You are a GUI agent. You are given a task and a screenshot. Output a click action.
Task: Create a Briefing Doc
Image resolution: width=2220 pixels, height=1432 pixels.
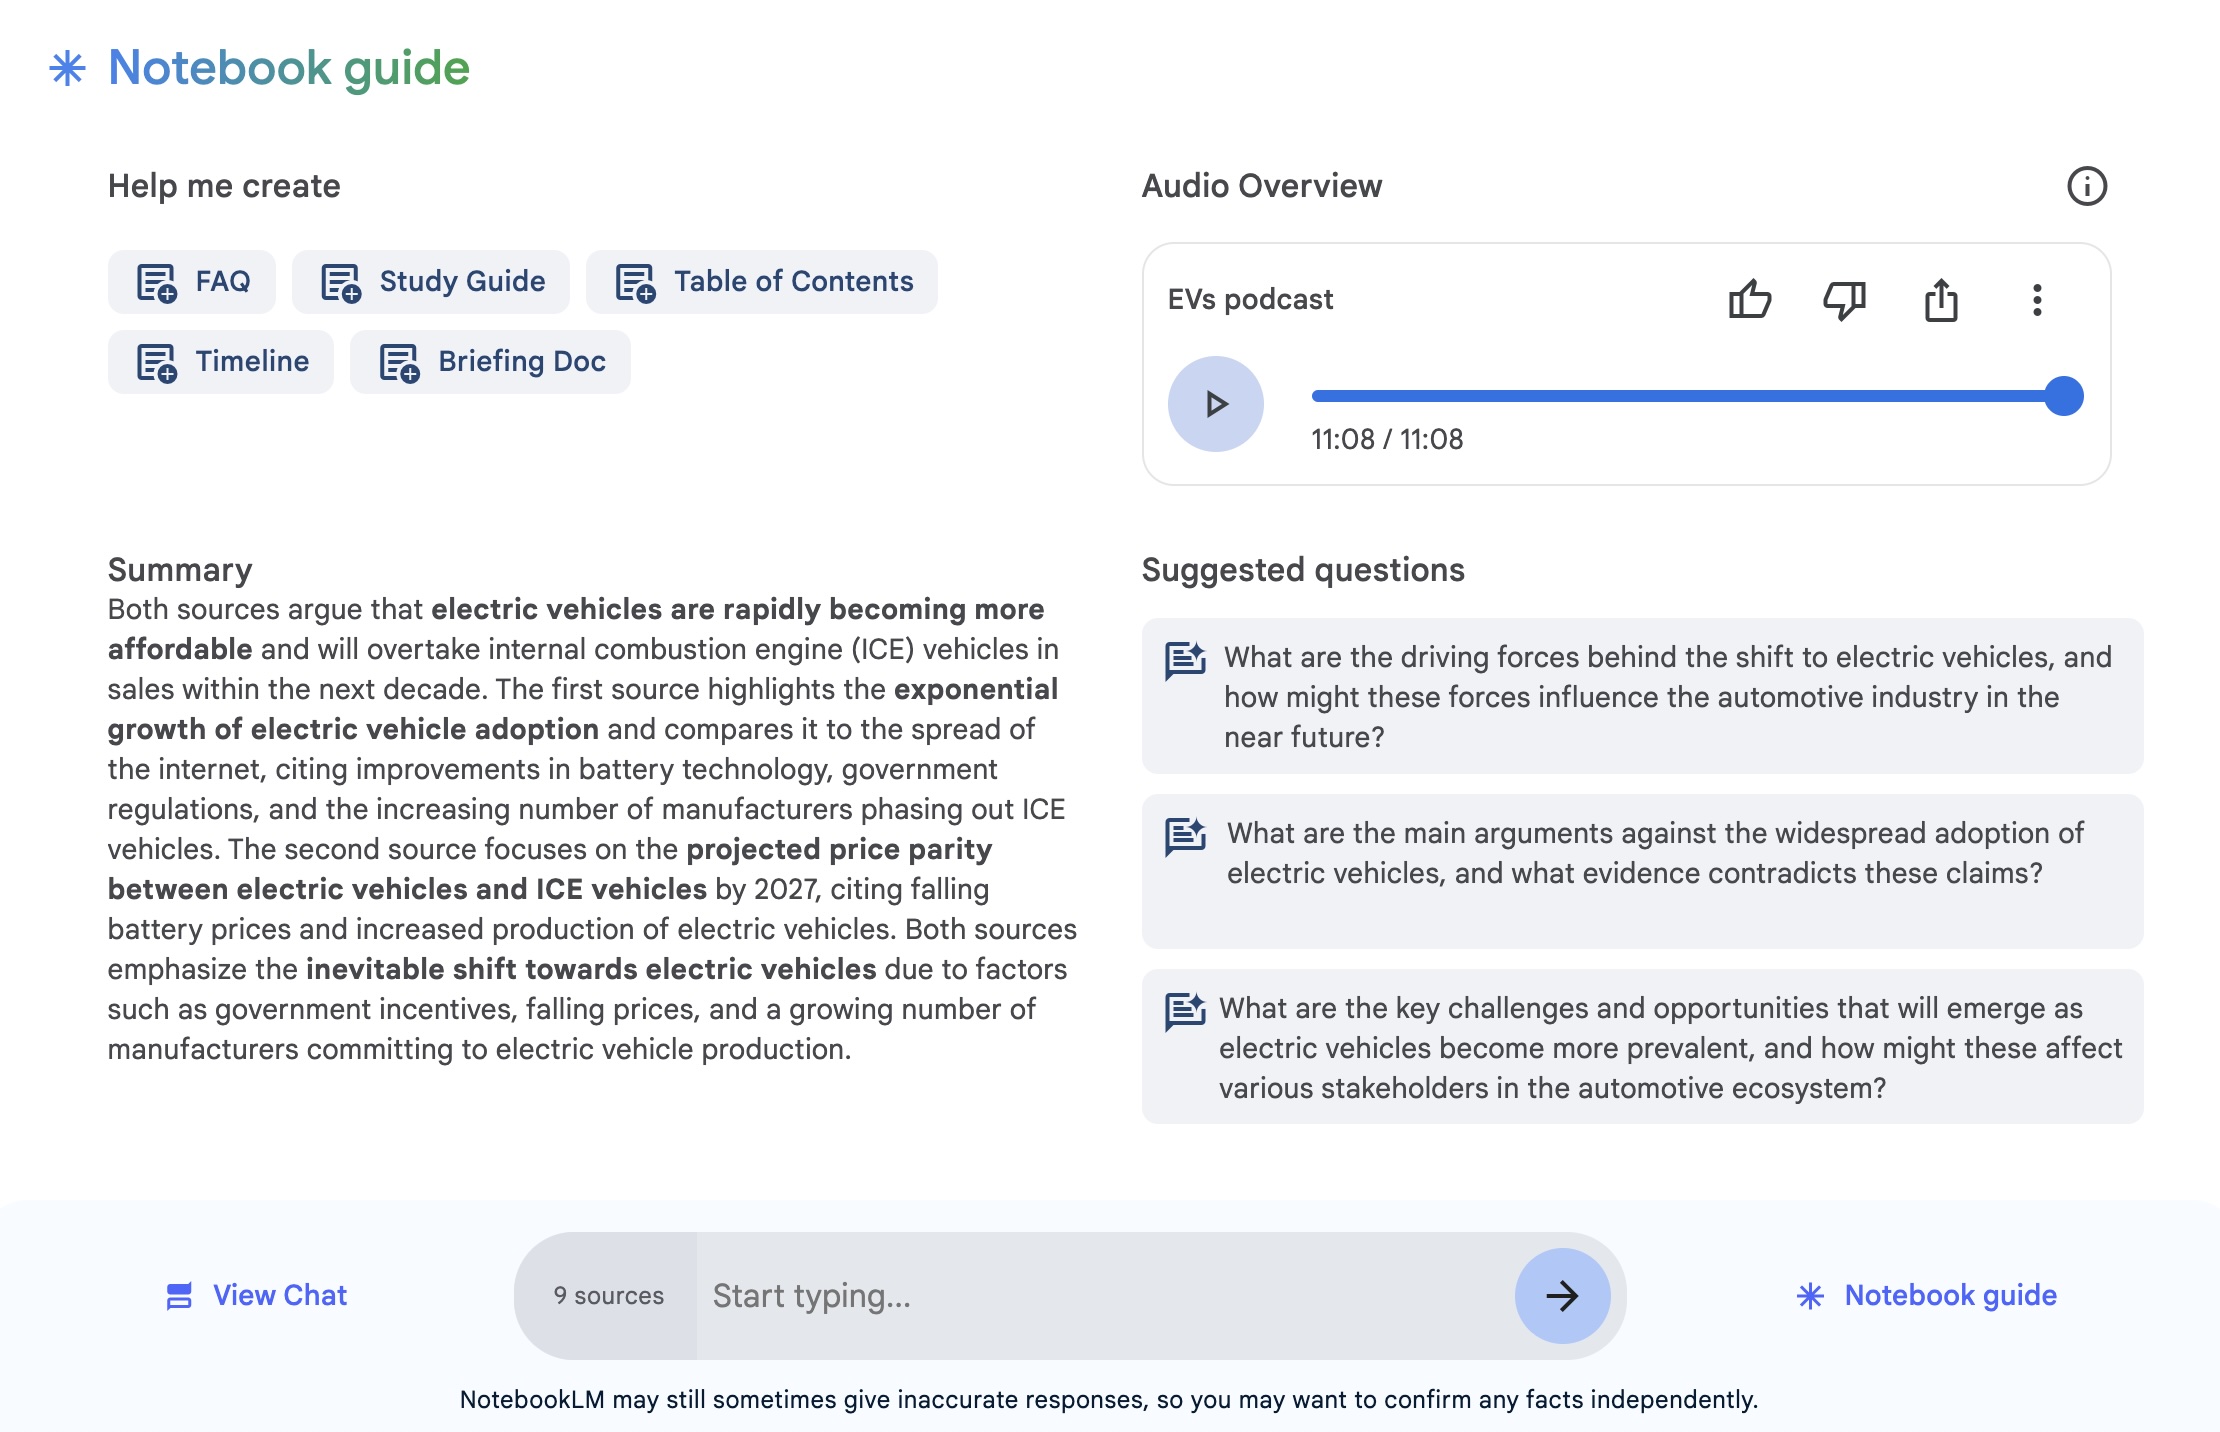(490, 362)
